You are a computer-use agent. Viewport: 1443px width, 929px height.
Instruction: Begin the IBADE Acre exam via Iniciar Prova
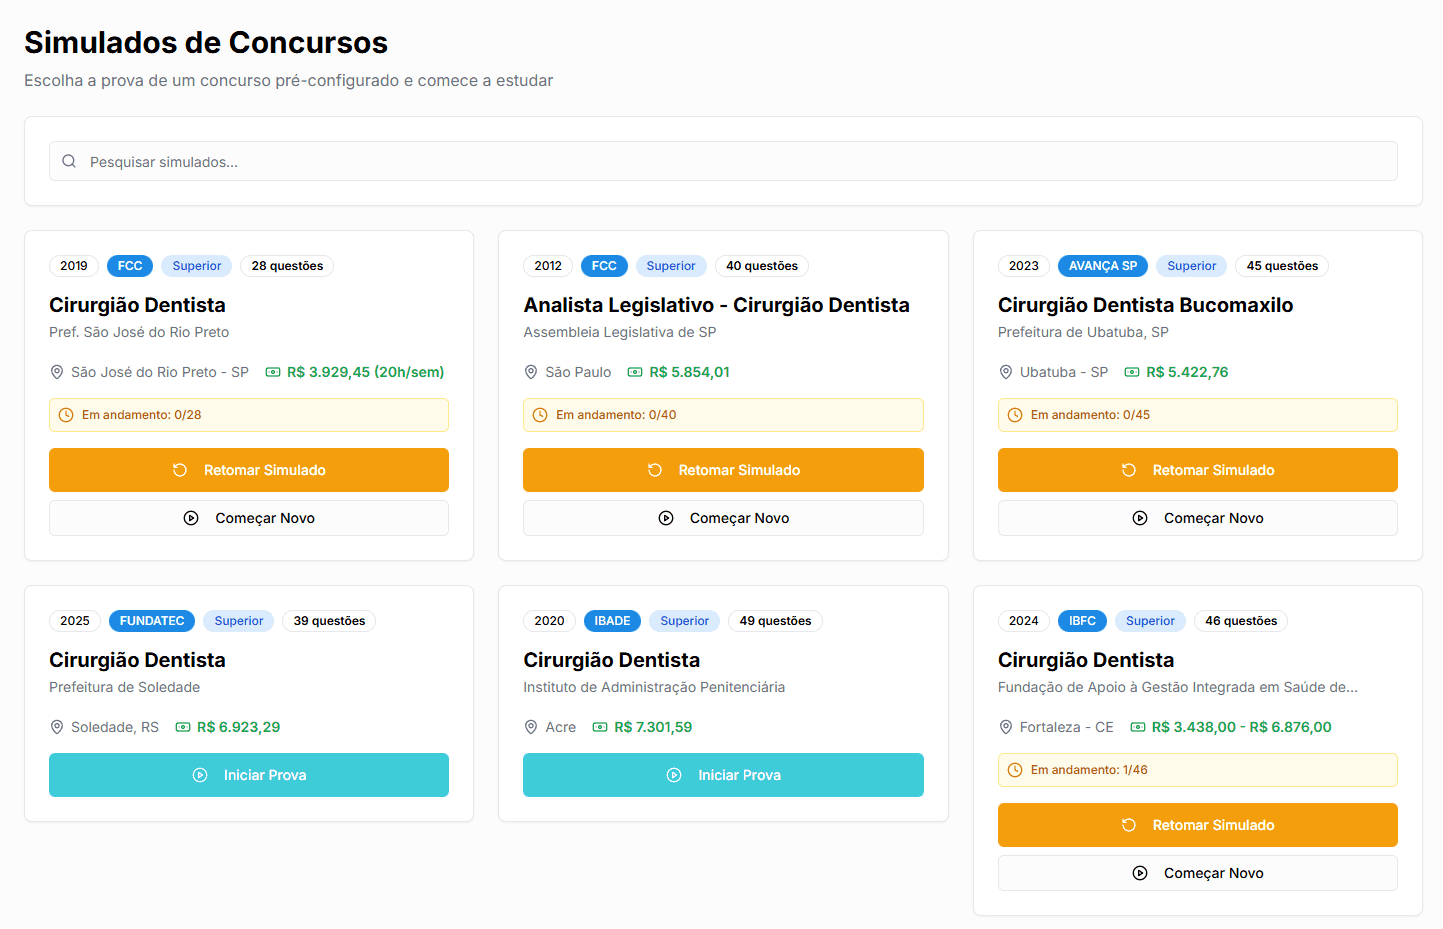pyautogui.click(x=723, y=775)
